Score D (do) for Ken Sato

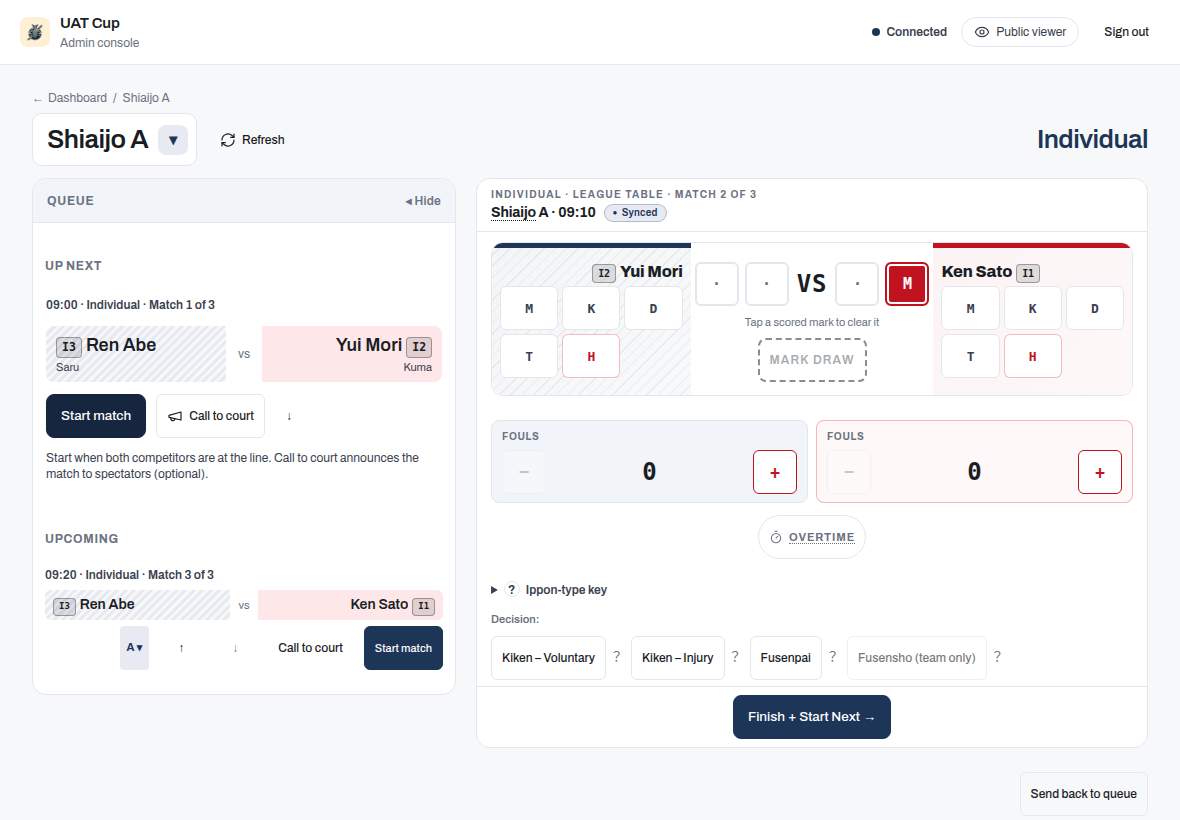pyautogui.click(x=1094, y=308)
